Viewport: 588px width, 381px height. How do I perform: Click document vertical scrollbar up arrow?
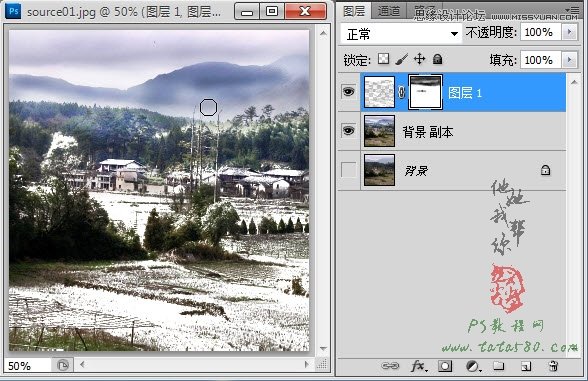(x=323, y=33)
